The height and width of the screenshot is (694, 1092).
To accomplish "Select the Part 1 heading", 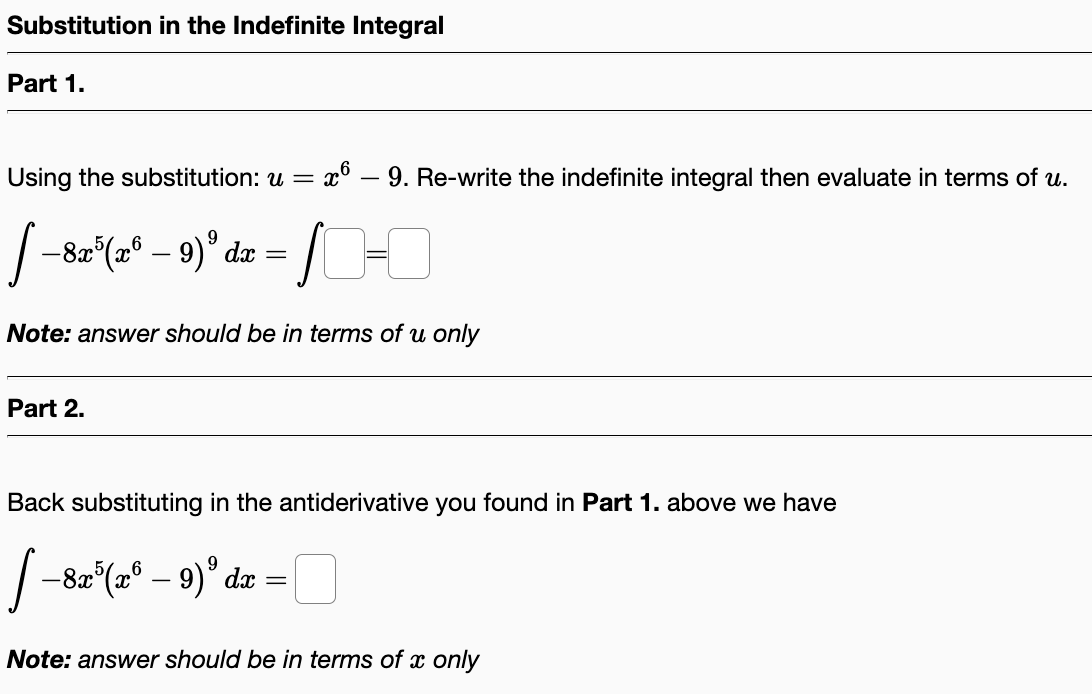I will point(44,84).
